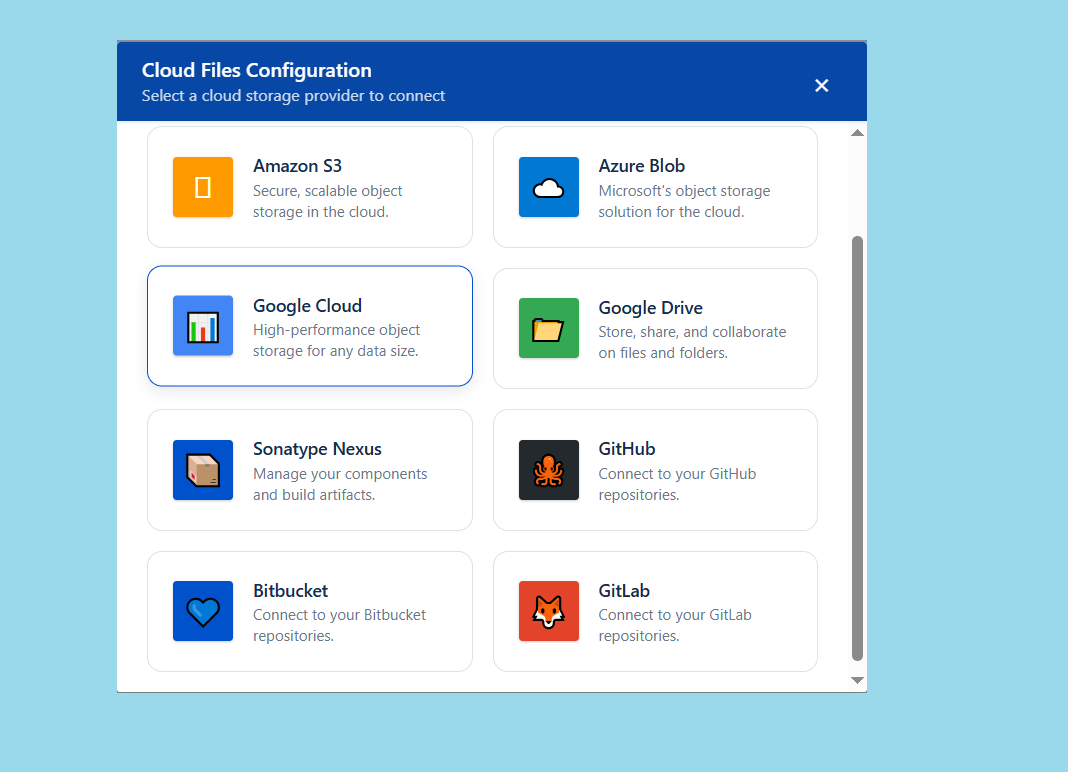Pick the Google Cloud provider title

307,306
